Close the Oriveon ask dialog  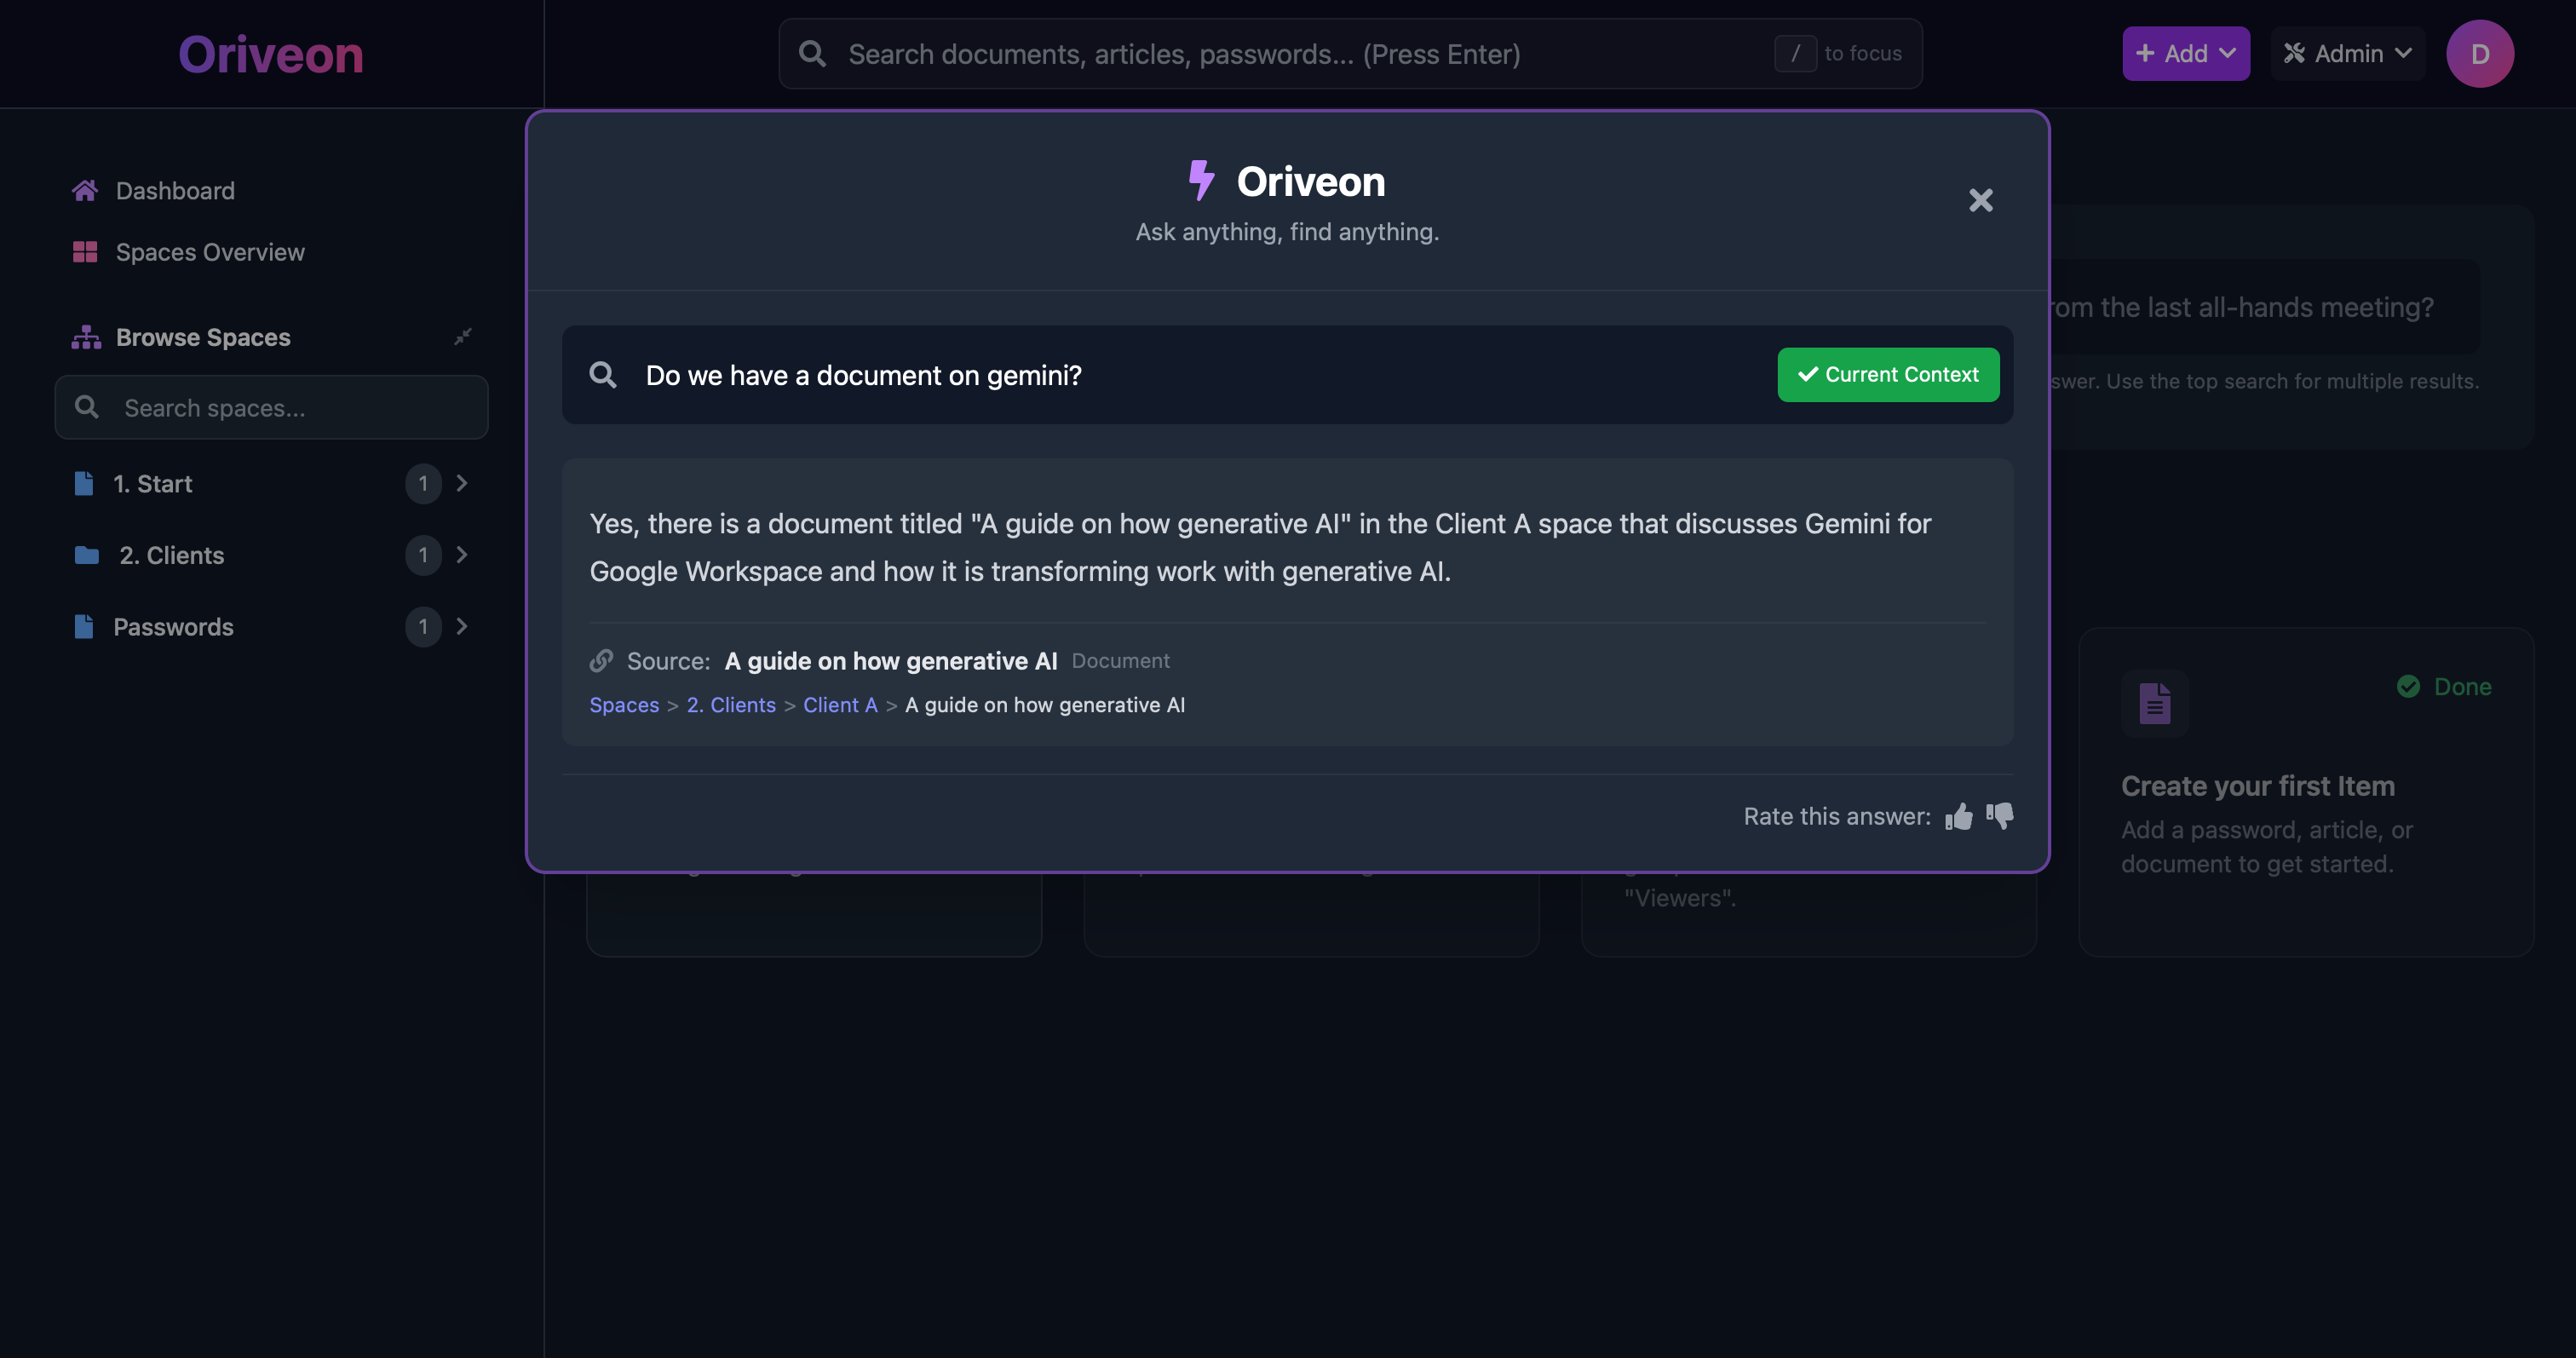[1981, 200]
